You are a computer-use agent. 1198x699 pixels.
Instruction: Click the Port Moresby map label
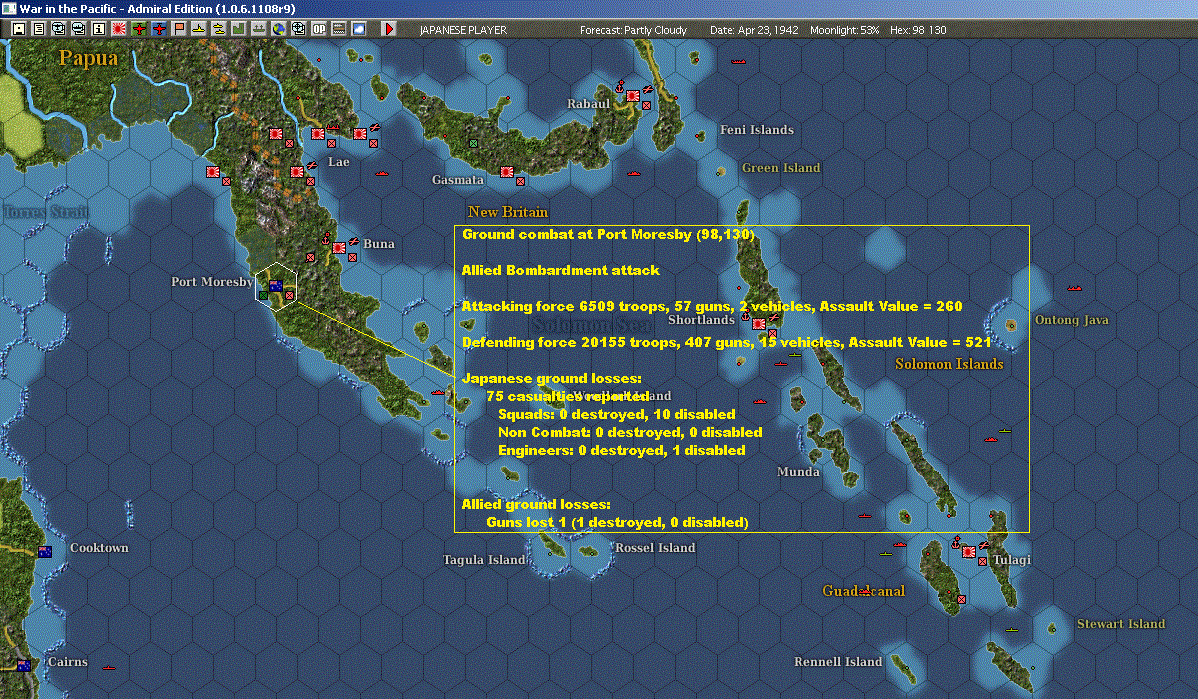pyautogui.click(x=212, y=282)
